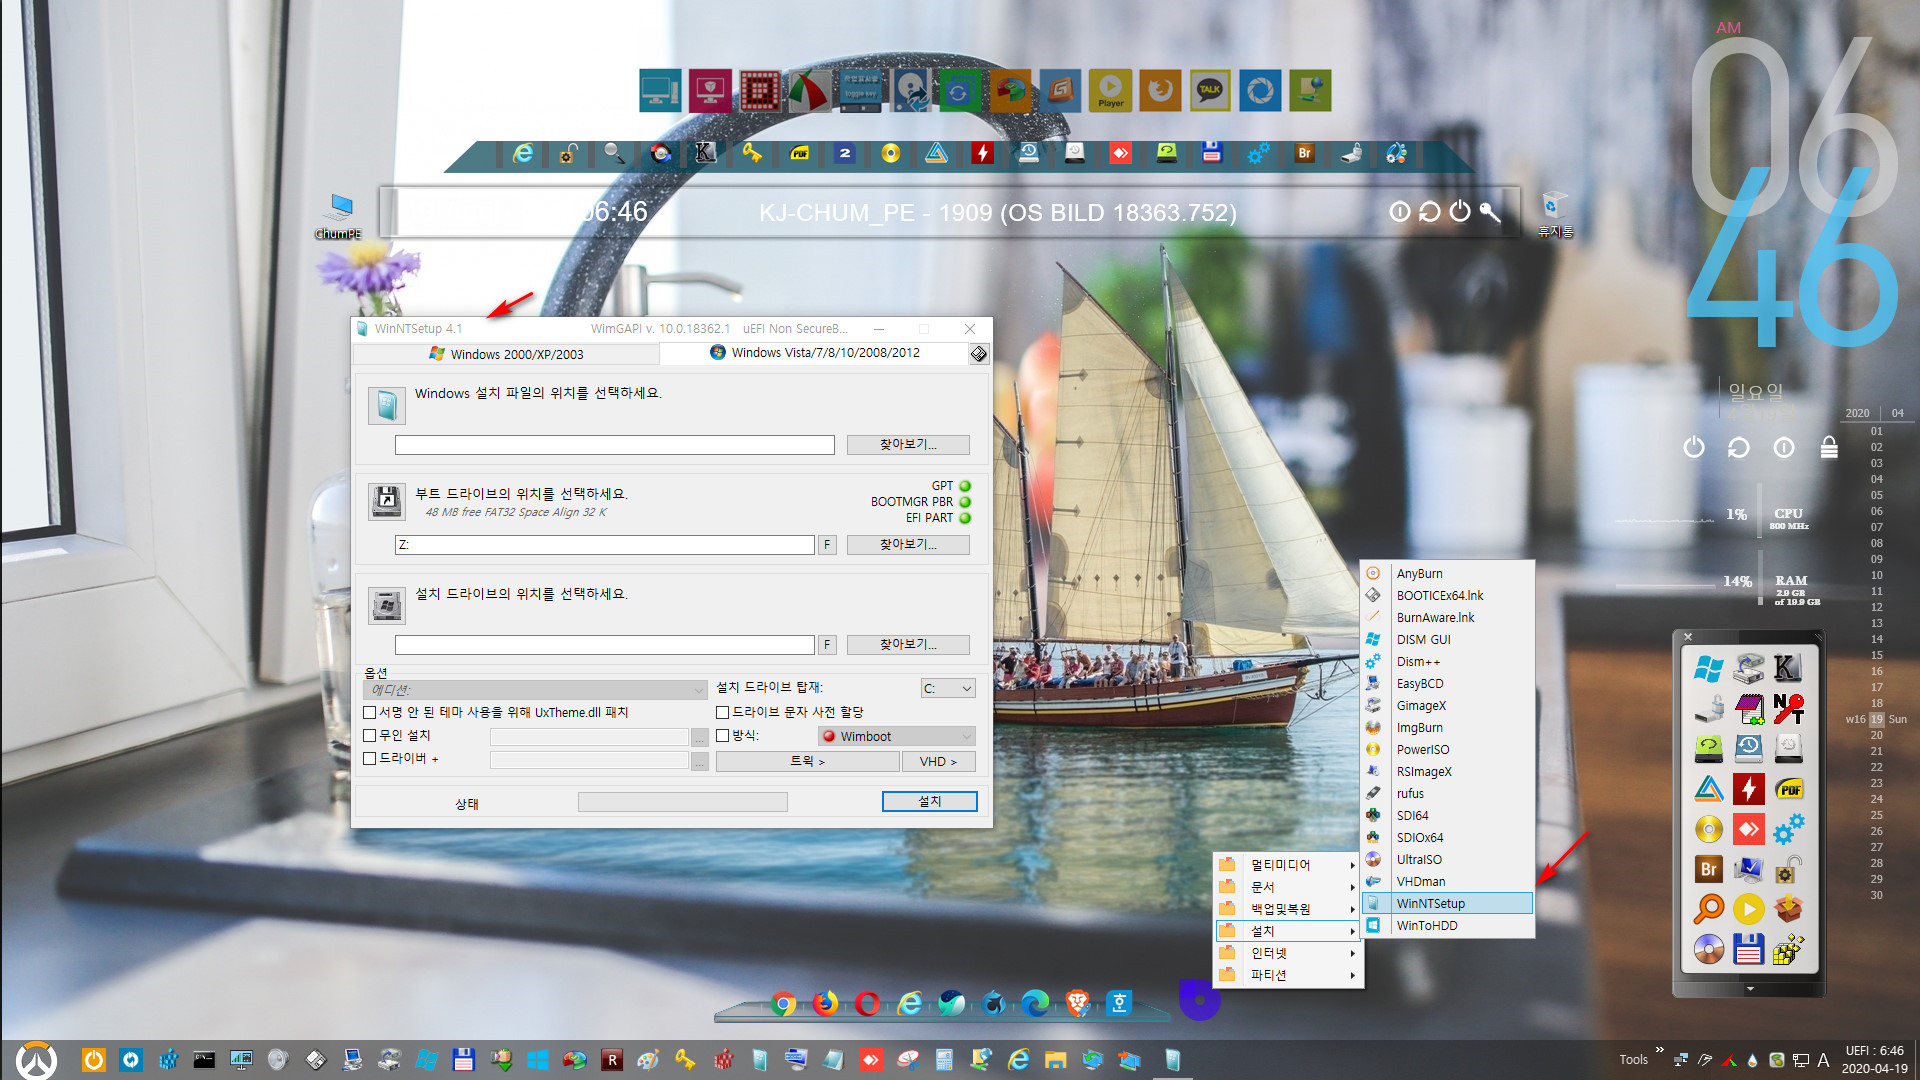Viewport: 1920px width, 1080px height.
Task: Launch the yellow key icon in teal toolbar
Action: [752, 153]
